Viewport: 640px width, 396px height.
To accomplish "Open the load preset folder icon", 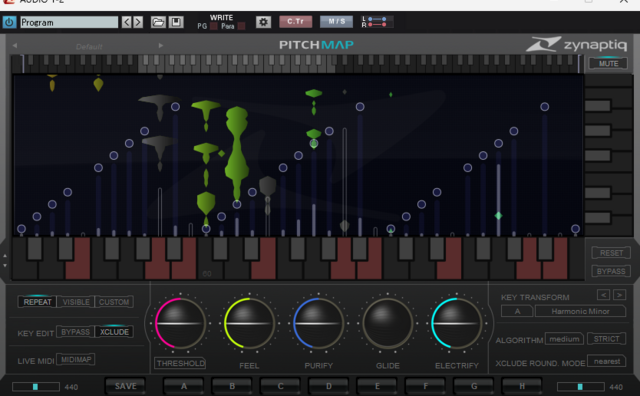I will coord(158,22).
